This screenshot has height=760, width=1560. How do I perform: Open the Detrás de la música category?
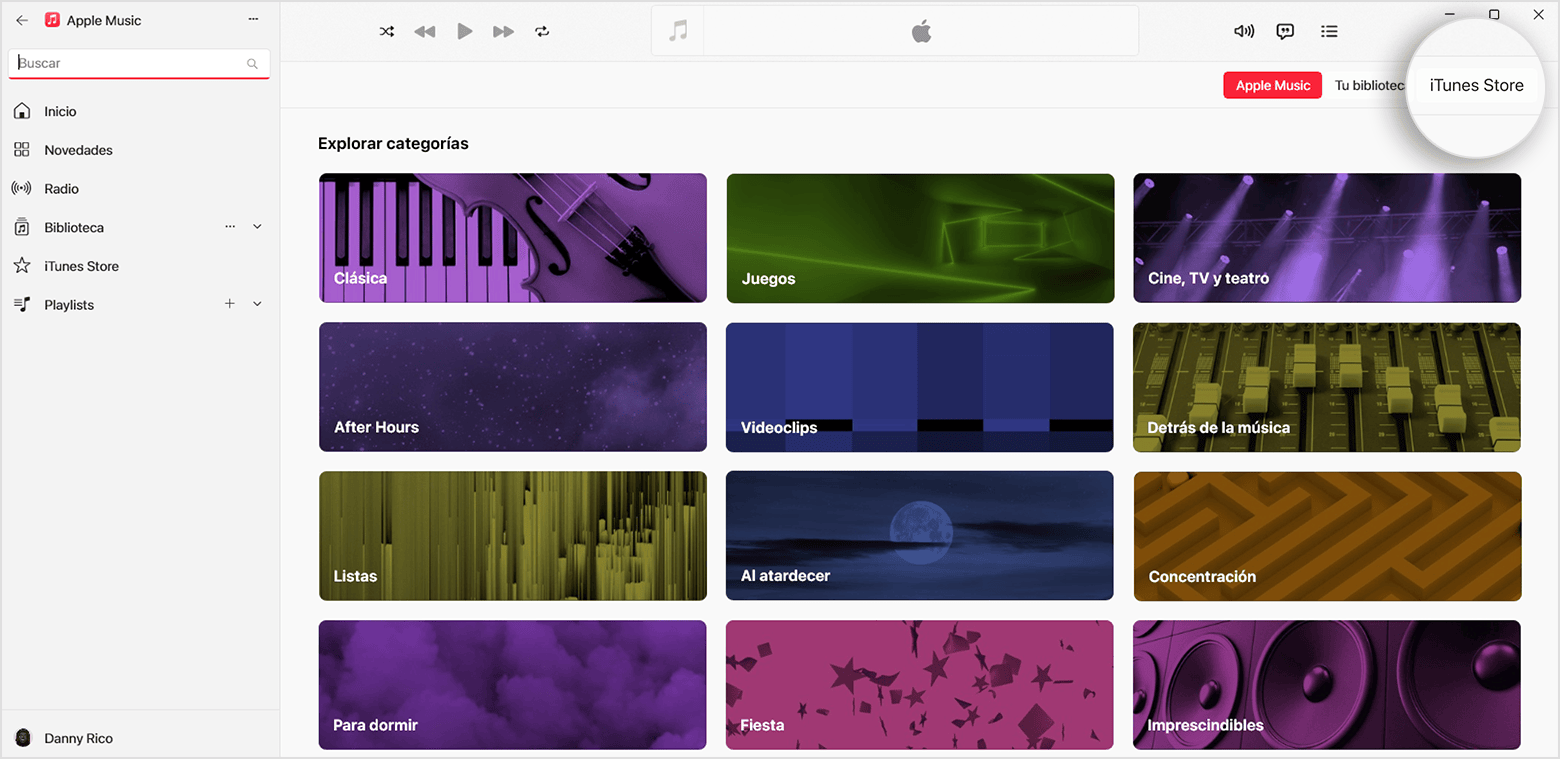tap(1327, 387)
